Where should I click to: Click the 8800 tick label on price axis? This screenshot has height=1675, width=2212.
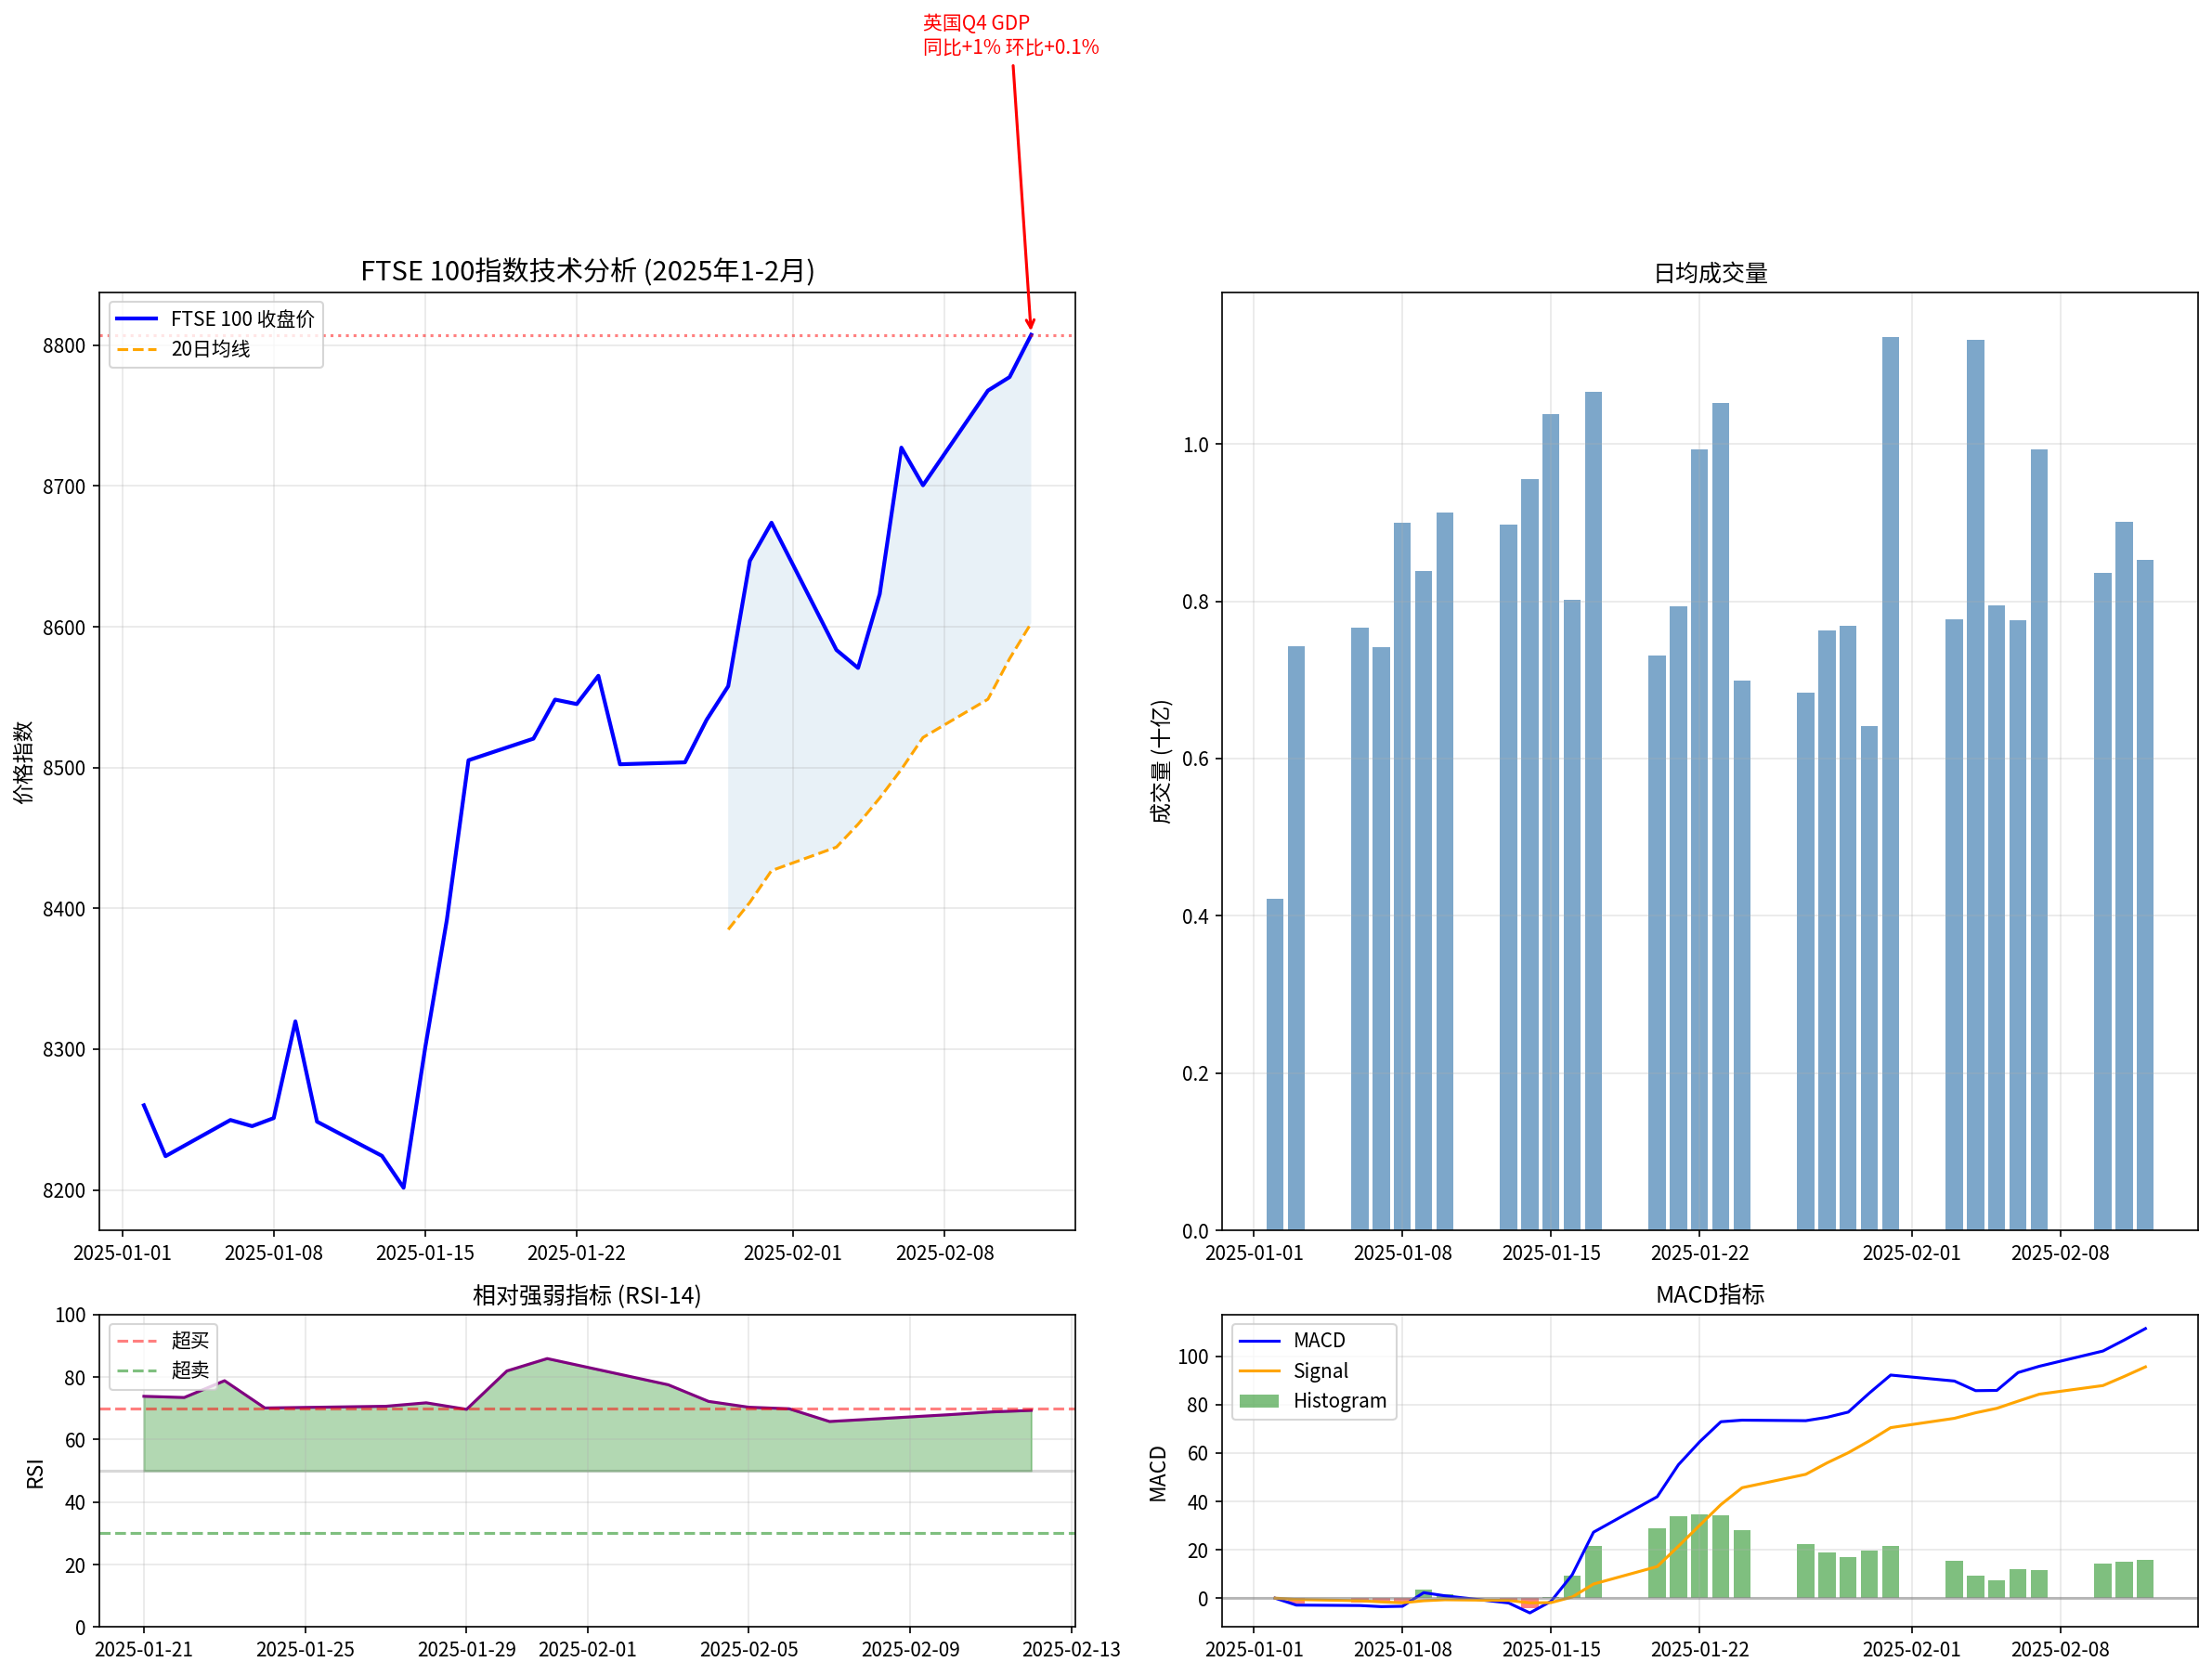64,346
